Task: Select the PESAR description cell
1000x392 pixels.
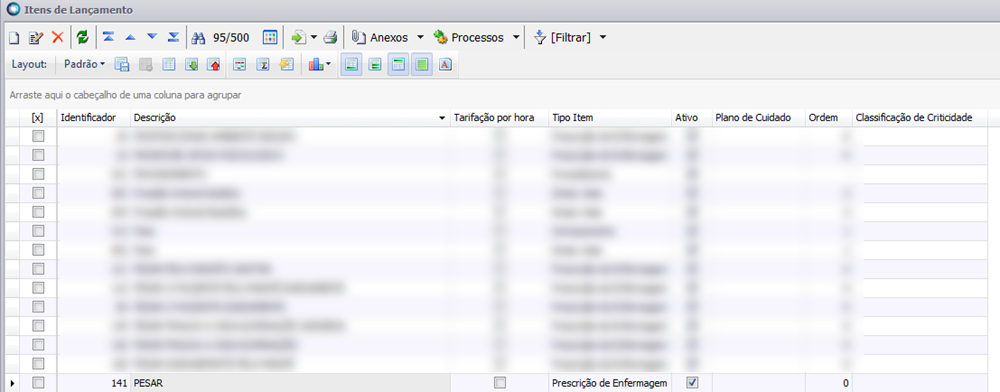Action: pyautogui.click(x=290, y=383)
